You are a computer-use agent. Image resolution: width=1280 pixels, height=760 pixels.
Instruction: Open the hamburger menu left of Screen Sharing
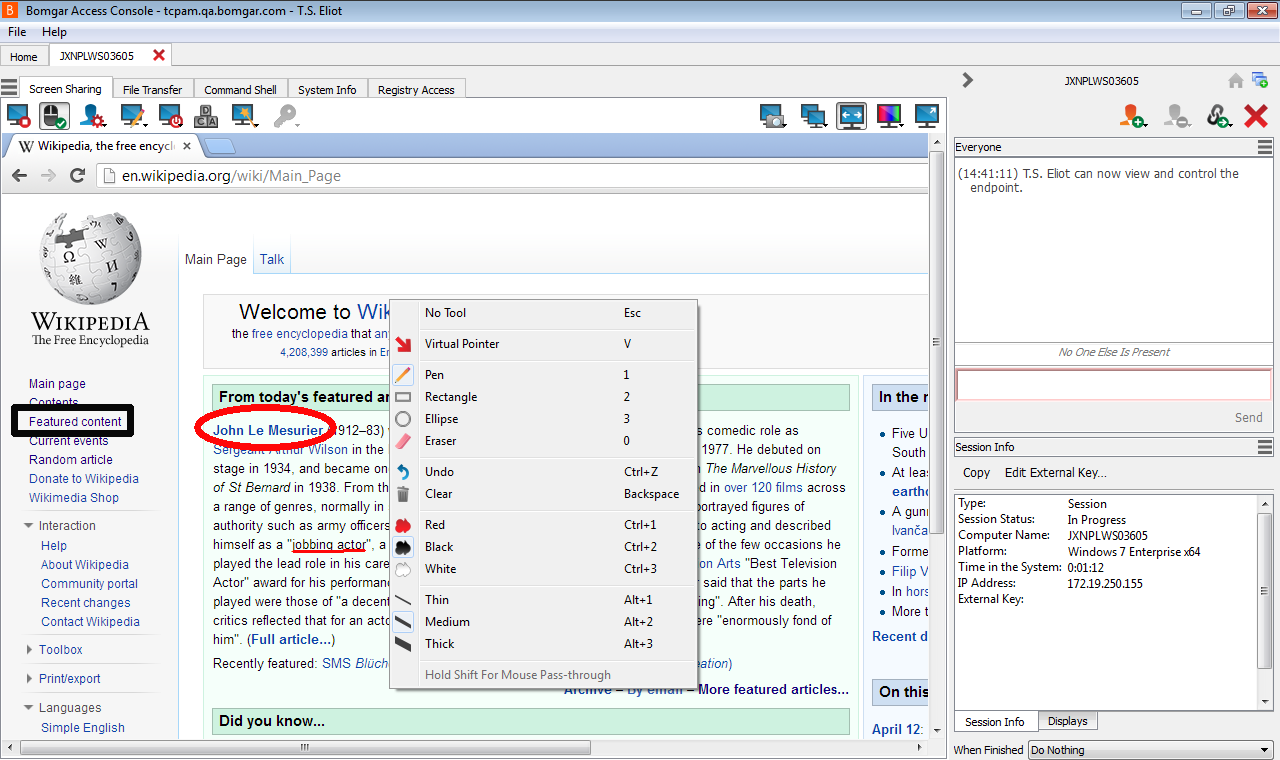(x=9, y=88)
